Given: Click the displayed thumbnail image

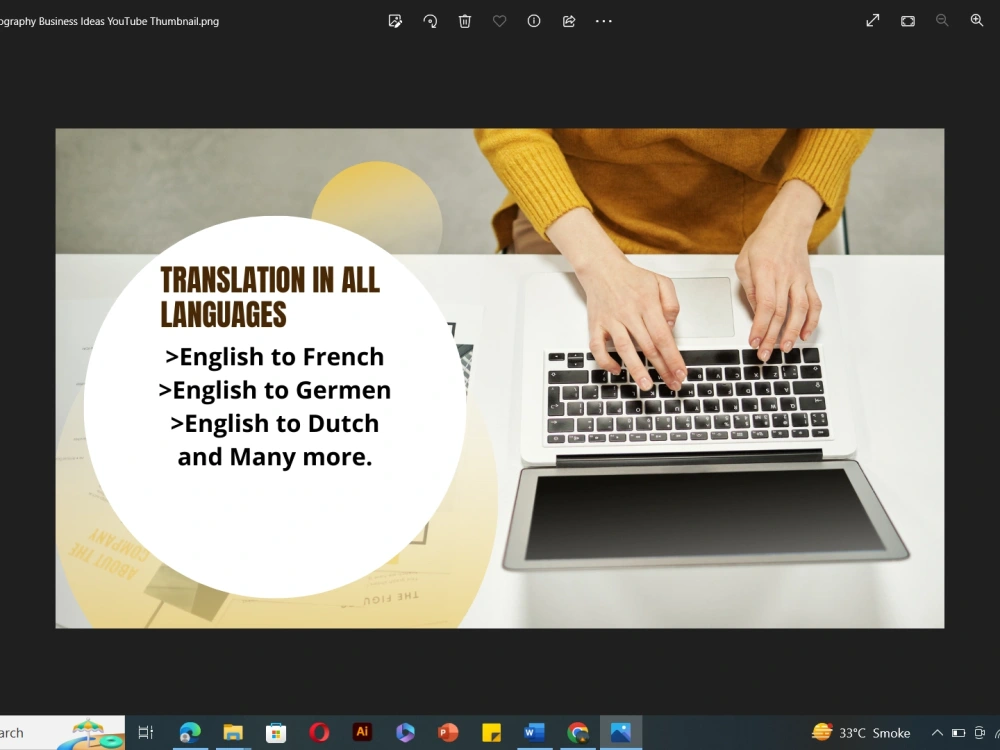Looking at the screenshot, I should [500, 378].
